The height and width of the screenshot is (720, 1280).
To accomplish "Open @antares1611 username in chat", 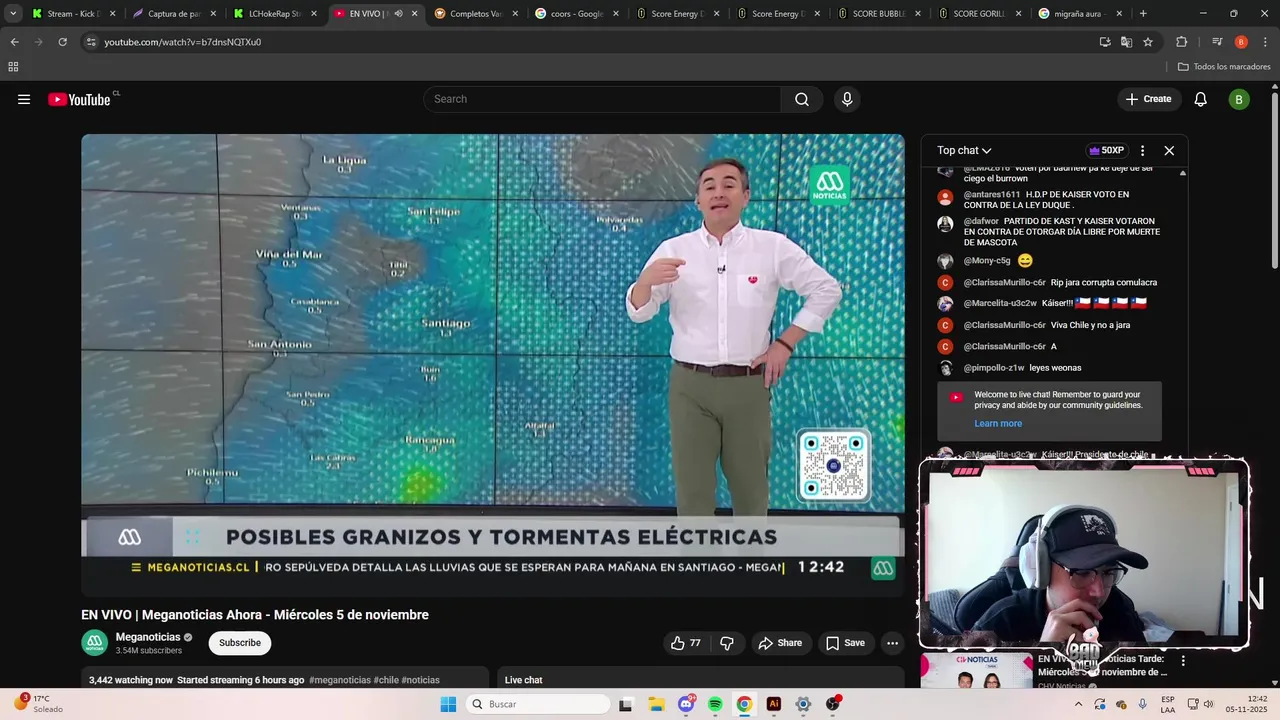I will click(992, 194).
